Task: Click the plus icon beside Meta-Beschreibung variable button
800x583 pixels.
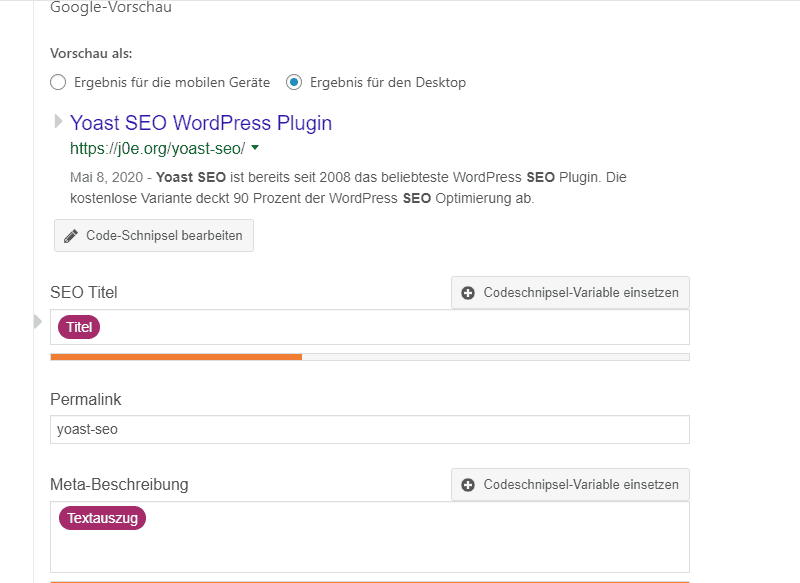Action: pyautogui.click(x=468, y=484)
